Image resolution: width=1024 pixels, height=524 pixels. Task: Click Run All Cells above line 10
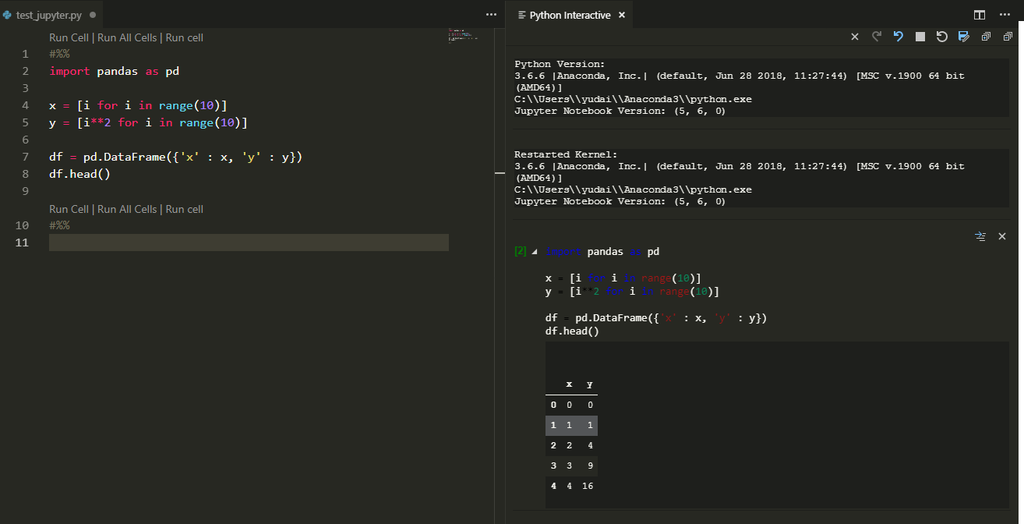[127, 209]
